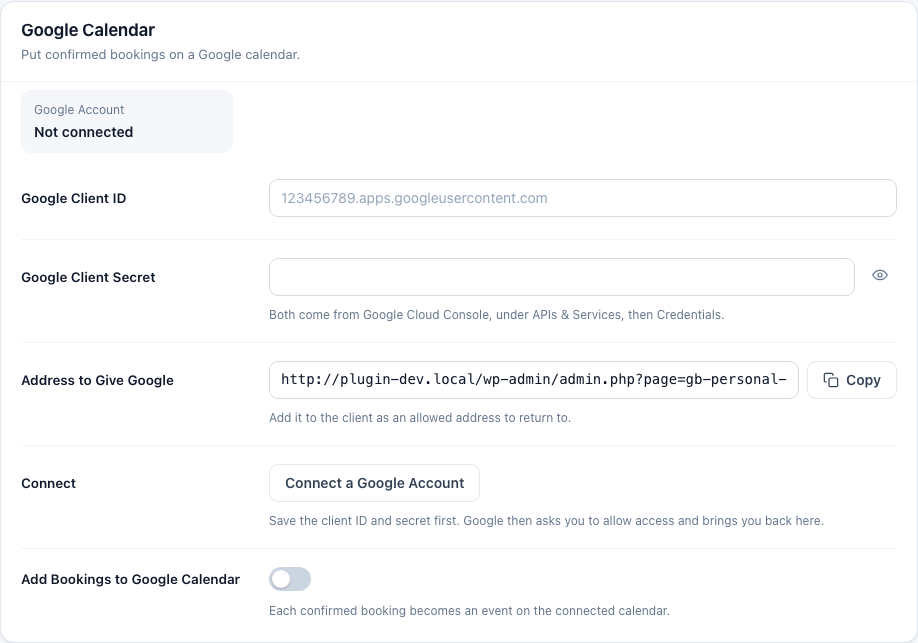The image size is (918, 643).
Task: Click 'Each confirmed booking becomes an event' text
Action: (469, 611)
